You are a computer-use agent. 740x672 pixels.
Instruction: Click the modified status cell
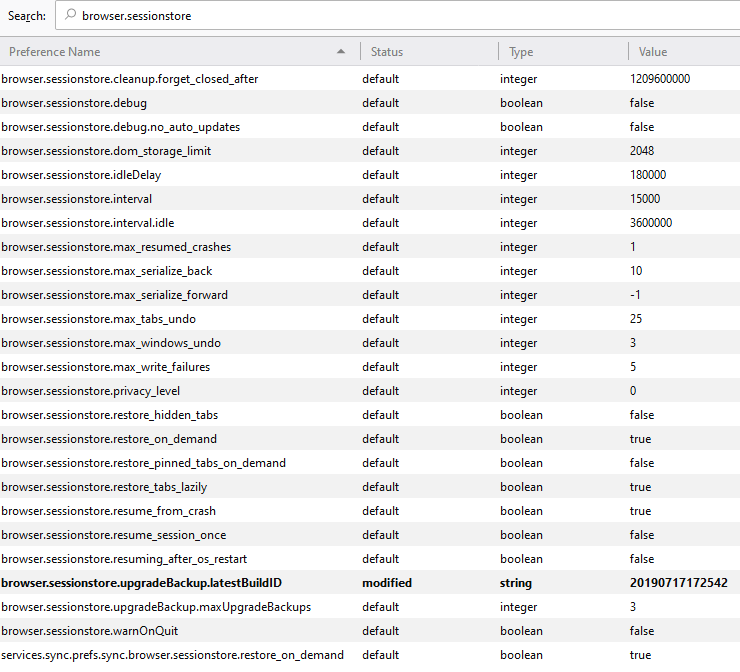(387, 583)
